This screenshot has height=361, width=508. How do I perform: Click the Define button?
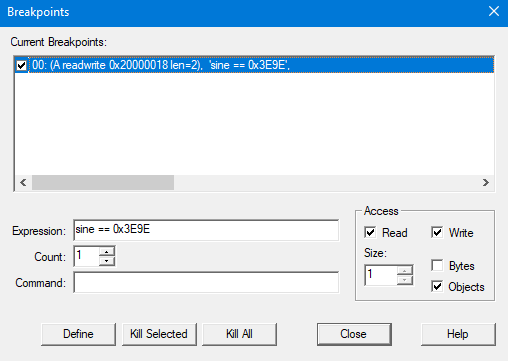tap(78, 334)
